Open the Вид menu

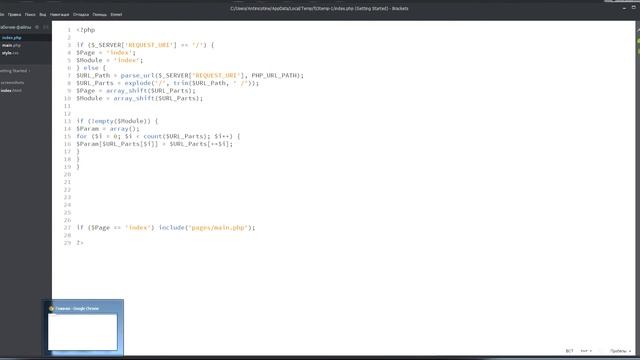click(42, 14)
